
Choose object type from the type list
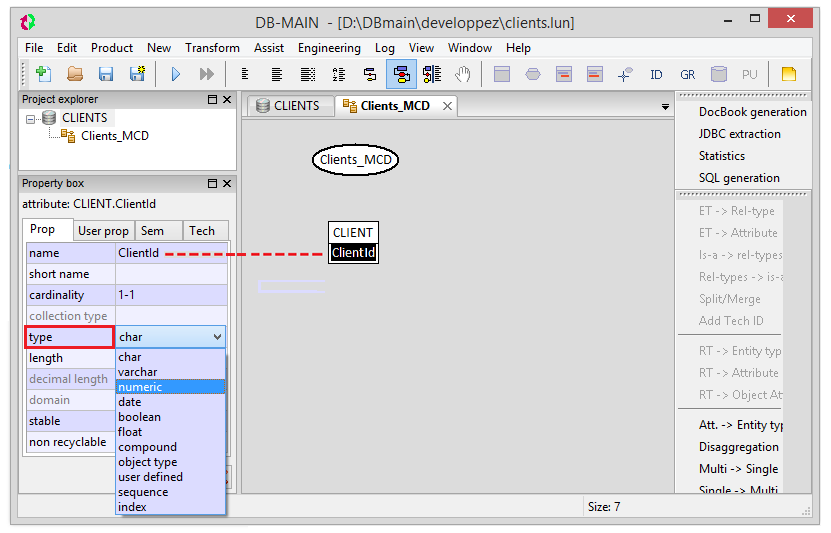tap(171, 462)
